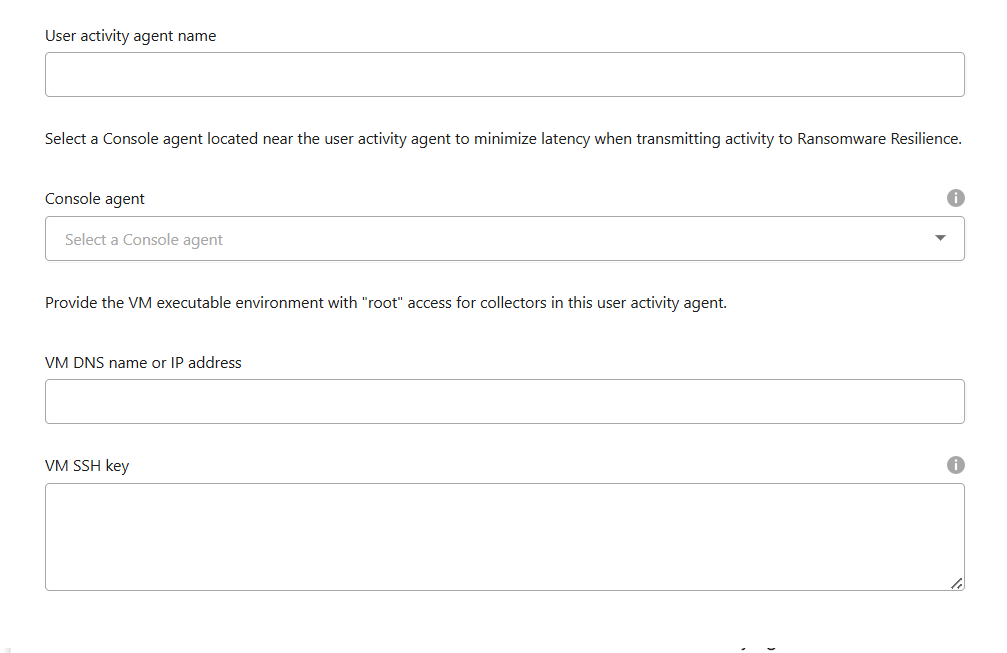Grab the VM SSH key textarea resize handle
The image size is (1007, 653).
click(x=957, y=583)
